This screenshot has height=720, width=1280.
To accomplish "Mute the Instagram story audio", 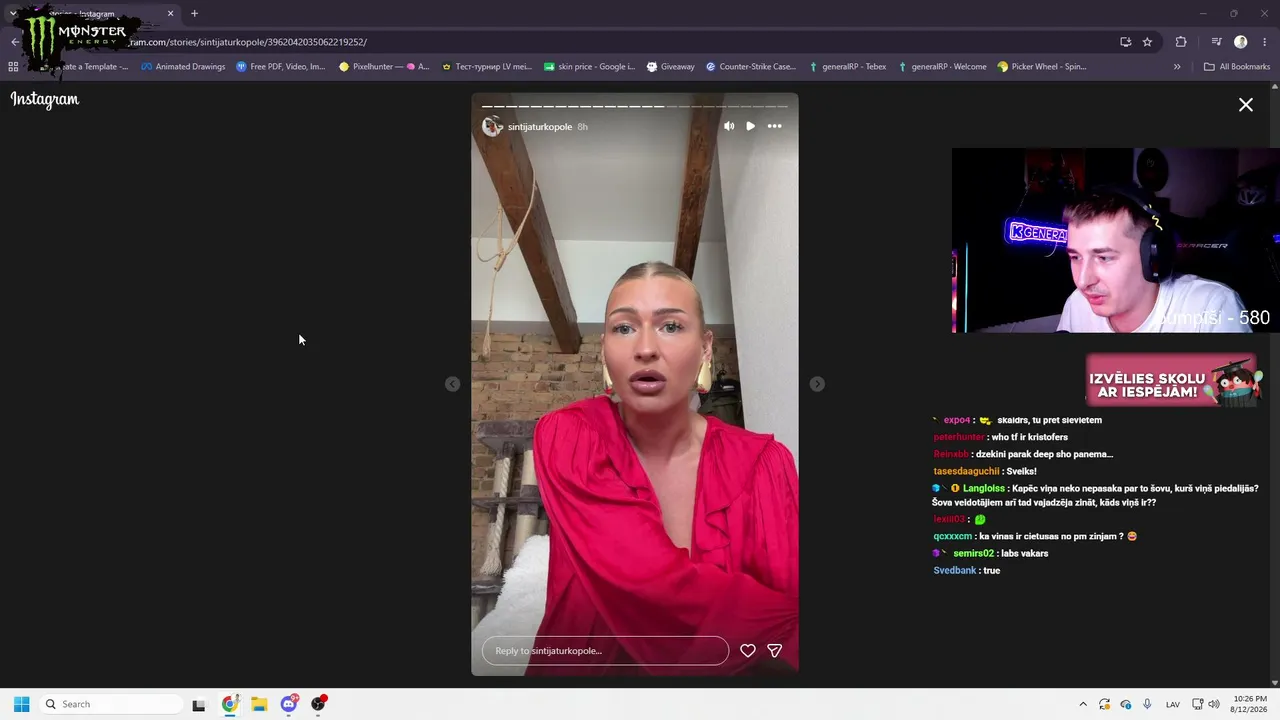I will pyautogui.click(x=729, y=126).
